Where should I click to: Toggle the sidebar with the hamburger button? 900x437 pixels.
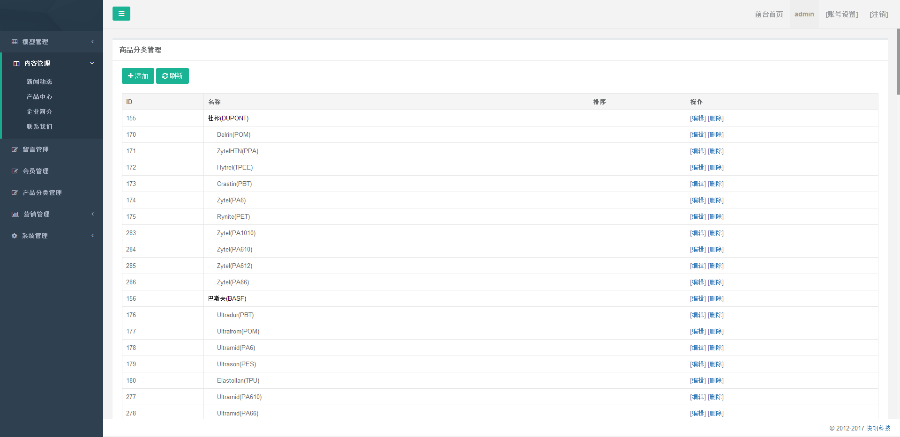121,14
